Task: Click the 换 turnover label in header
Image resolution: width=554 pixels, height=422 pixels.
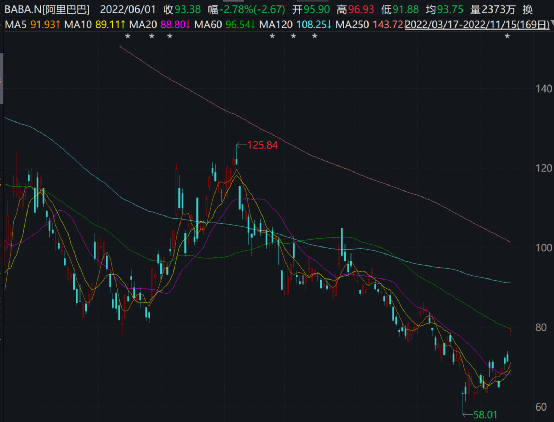Action: click(x=527, y=9)
